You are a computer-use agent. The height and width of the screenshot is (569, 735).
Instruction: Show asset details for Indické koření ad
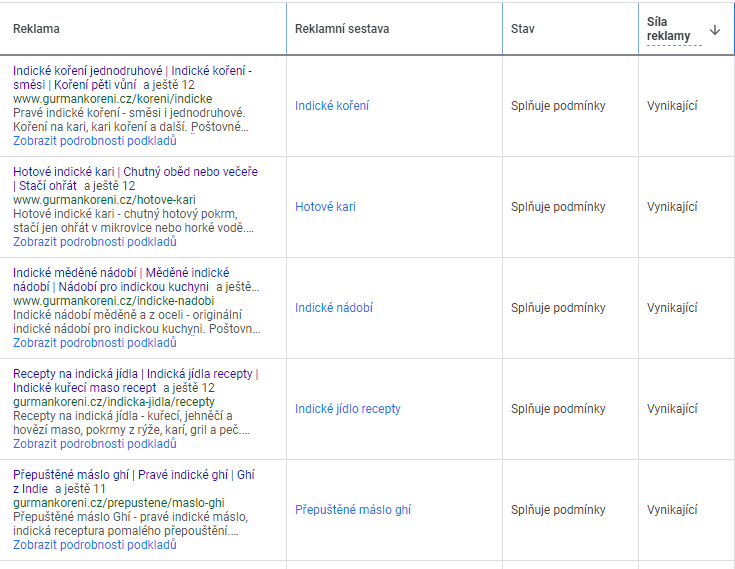click(95, 141)
